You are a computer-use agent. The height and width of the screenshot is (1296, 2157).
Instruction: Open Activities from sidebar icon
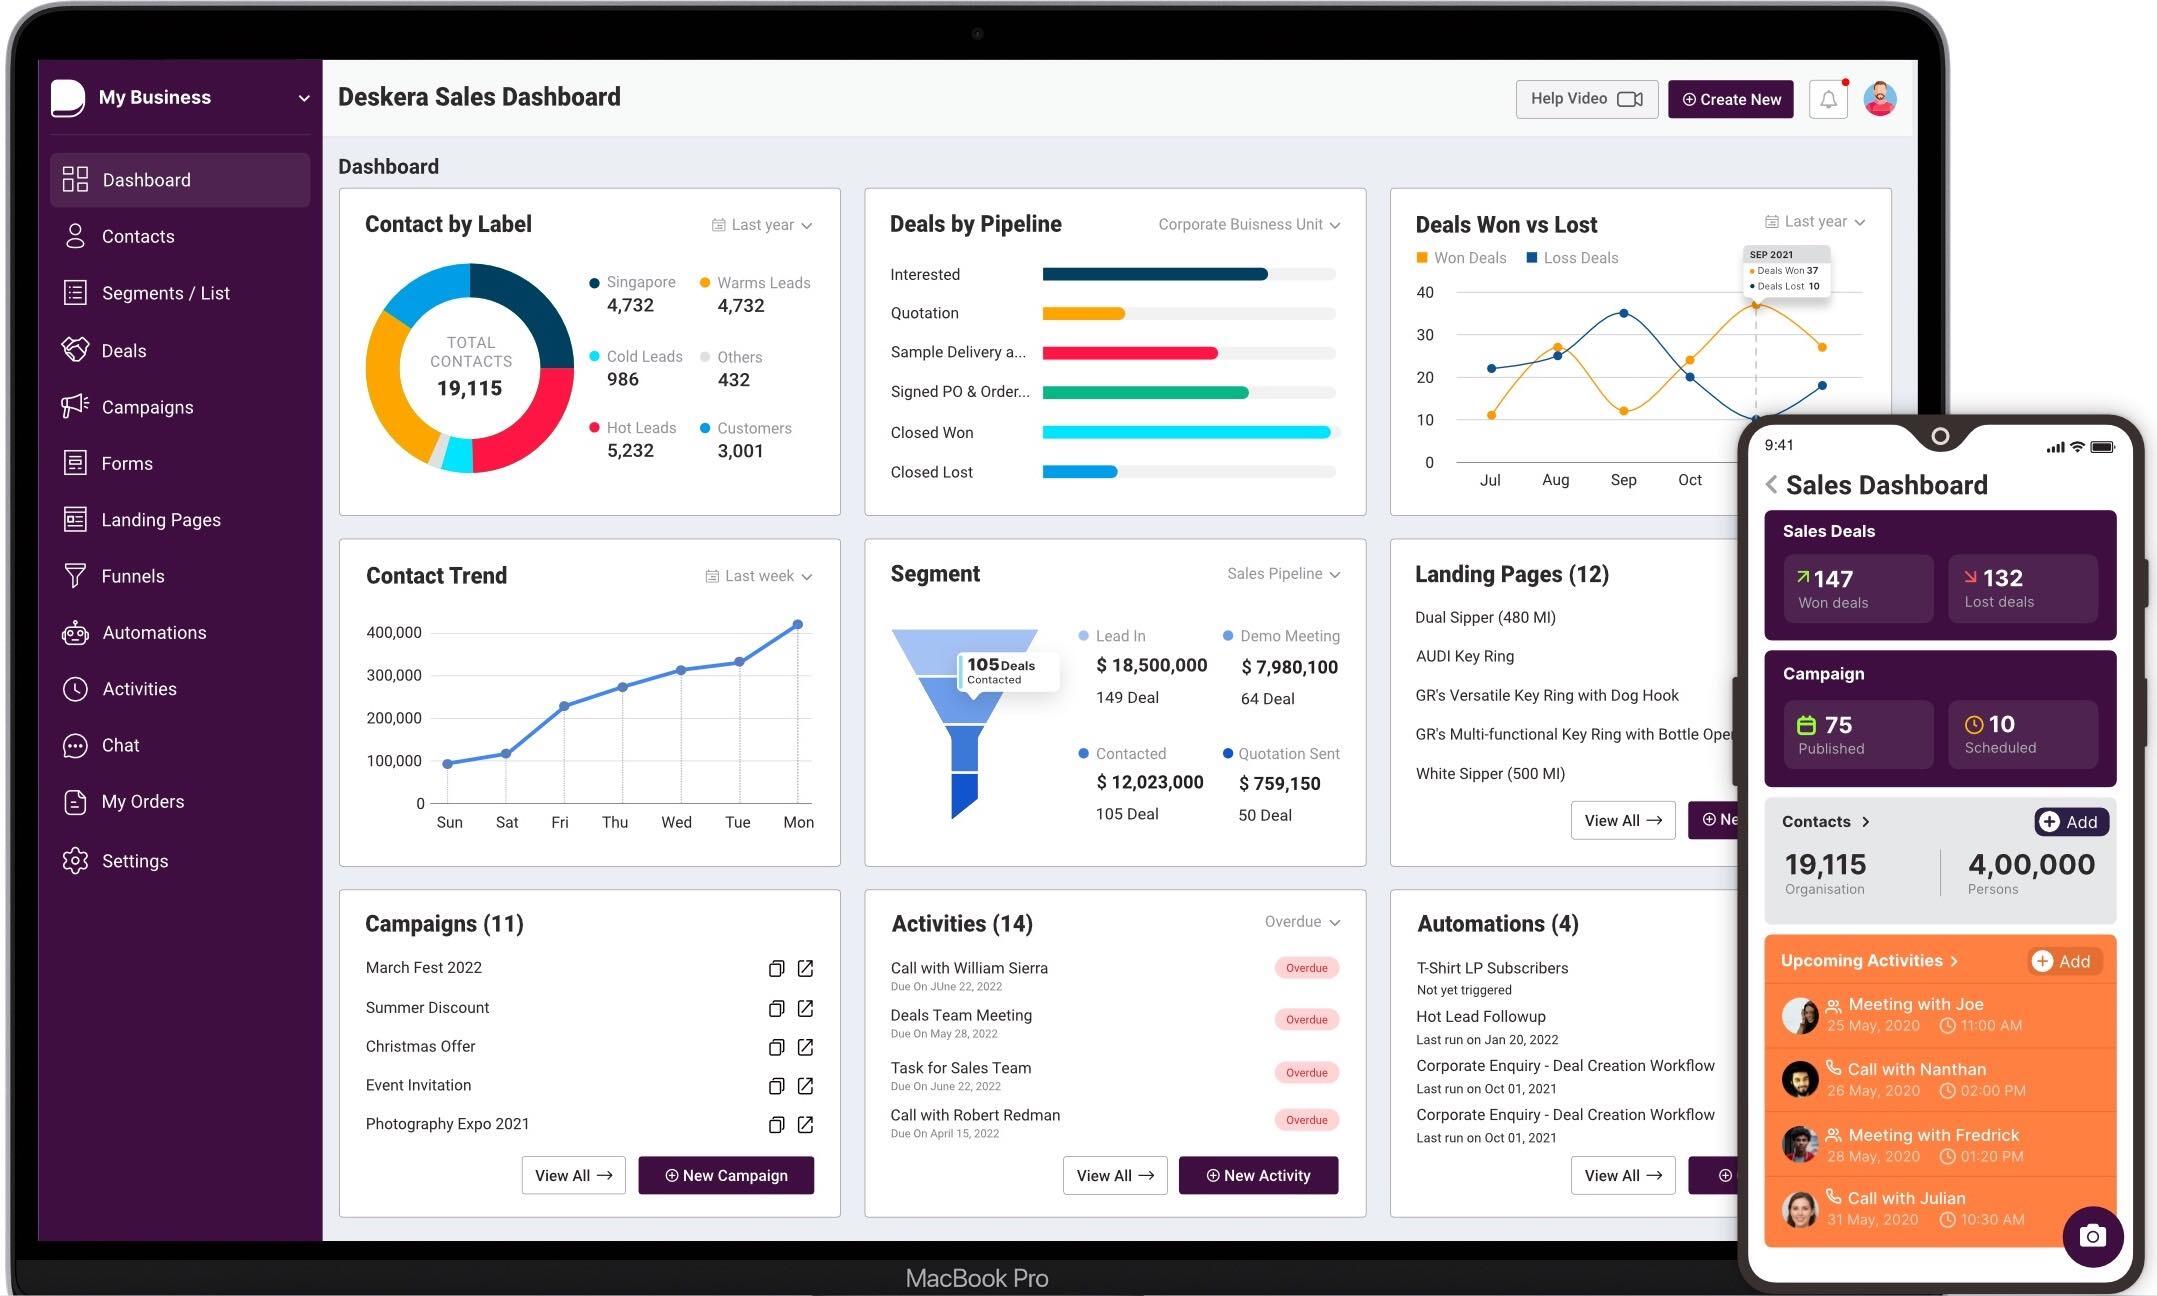coord(72,687)
